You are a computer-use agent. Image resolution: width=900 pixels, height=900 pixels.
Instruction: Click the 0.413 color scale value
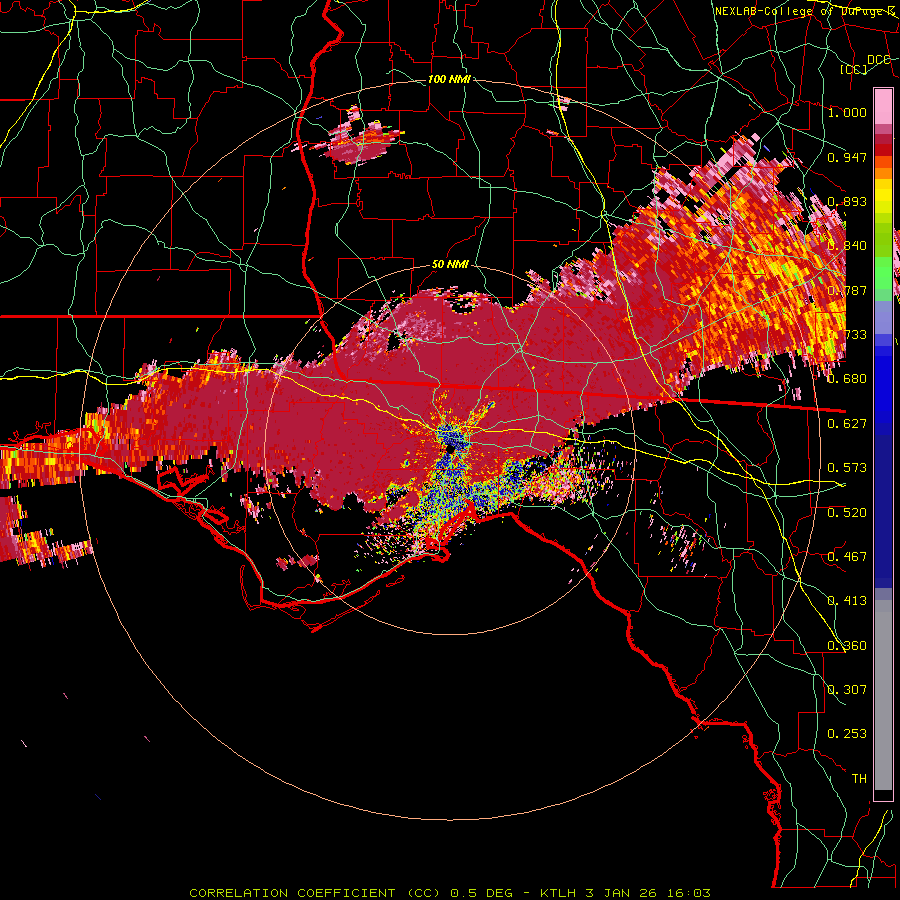coord(847,601)
